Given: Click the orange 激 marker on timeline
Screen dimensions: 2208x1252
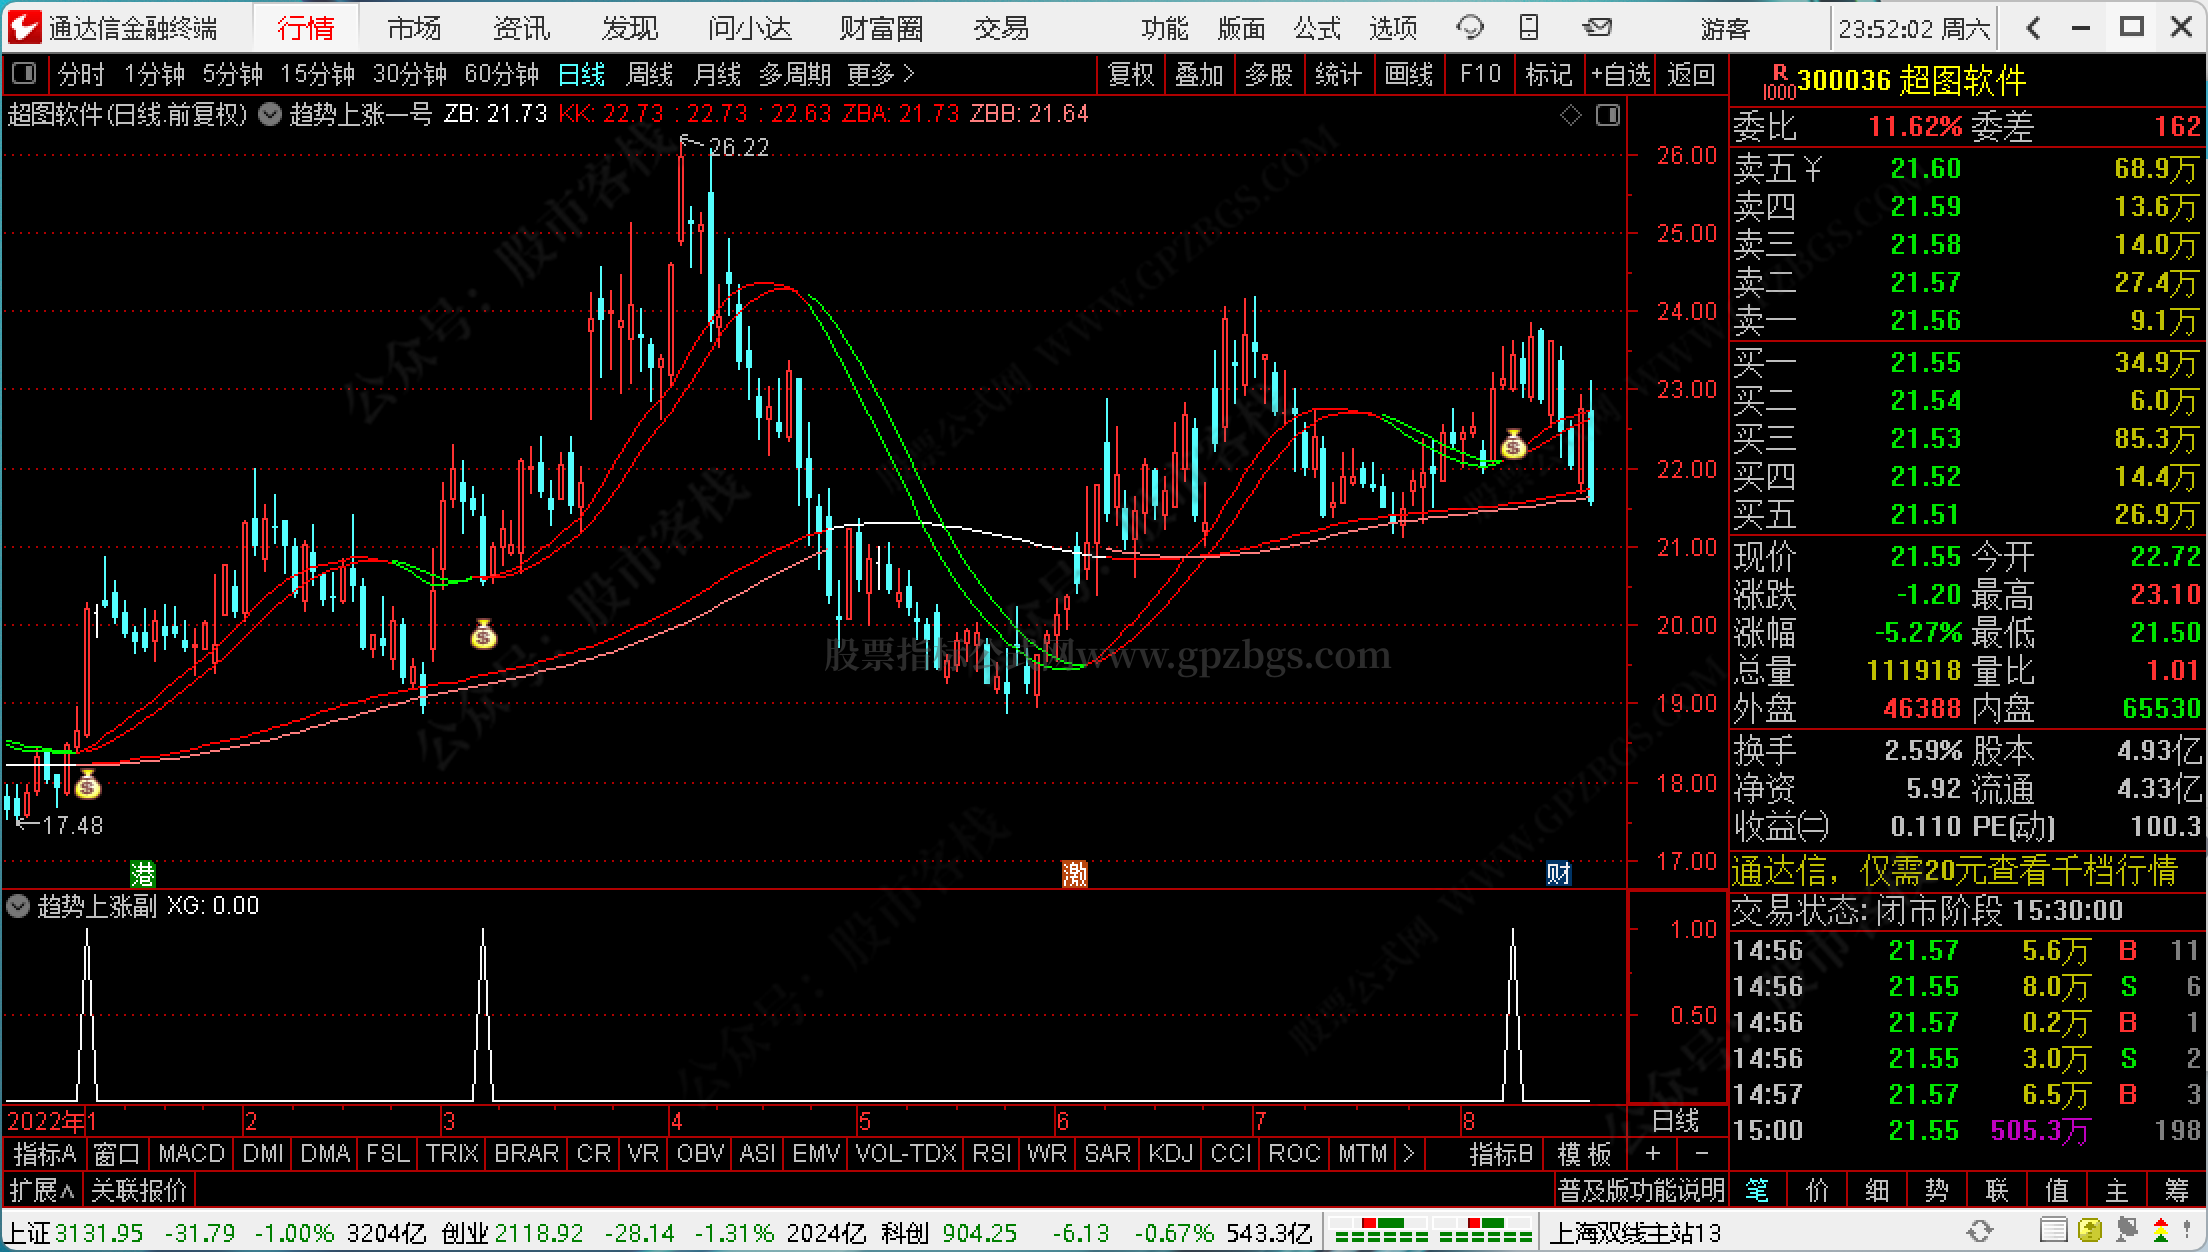Looking at the screenshot, I should (x=1075, y=874).
